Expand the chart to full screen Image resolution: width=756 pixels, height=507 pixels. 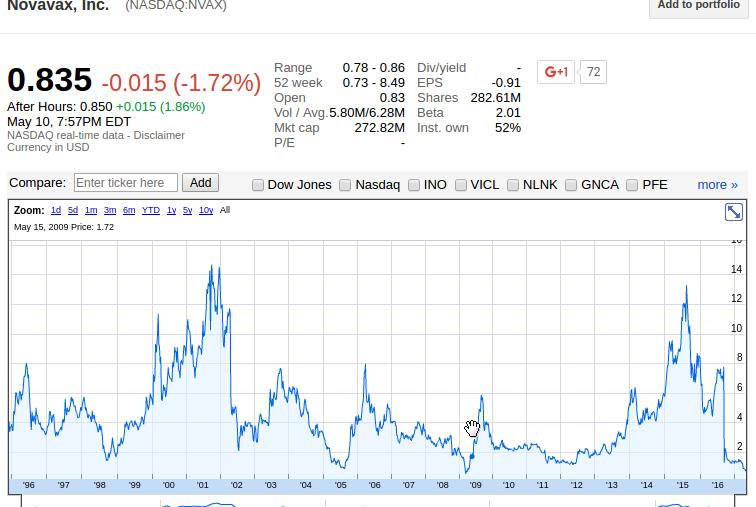tap(734, 212)
